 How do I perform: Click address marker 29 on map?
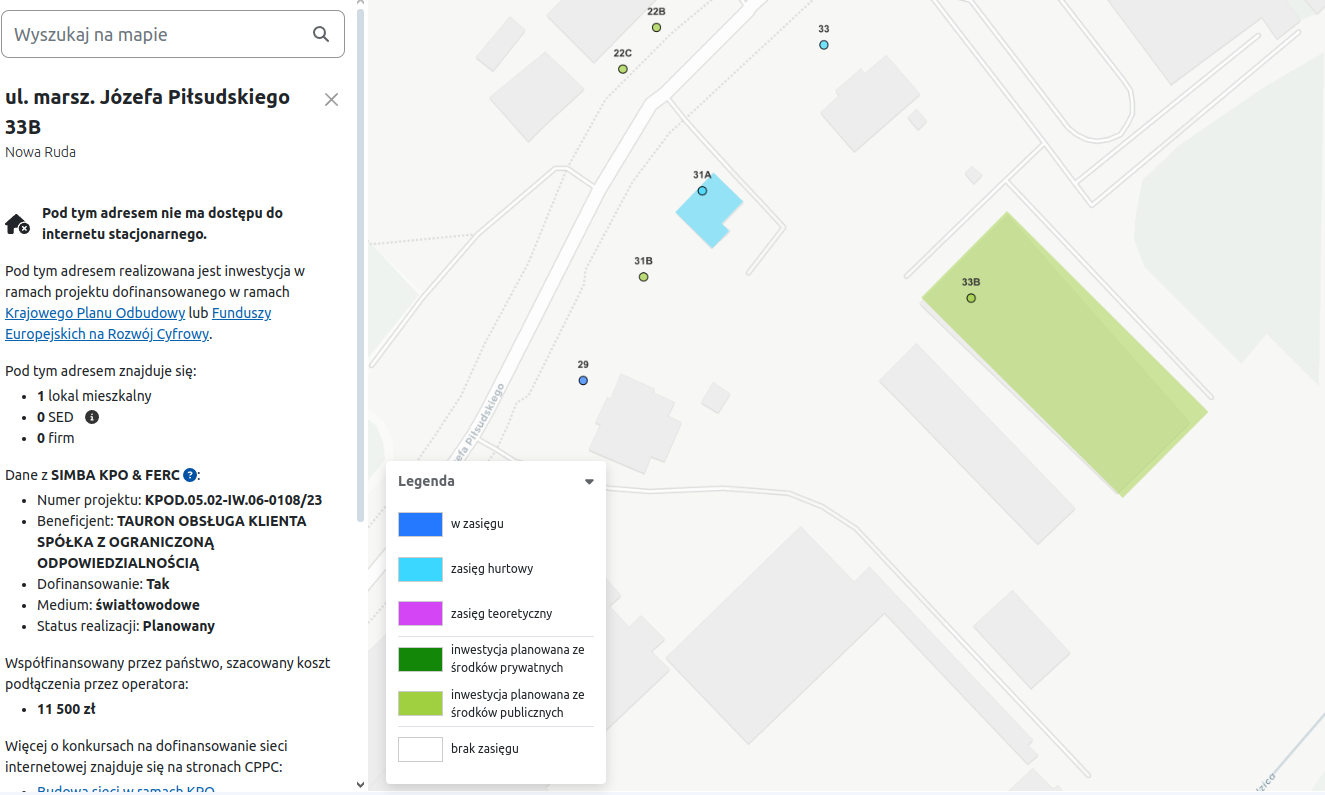tap(583, 381)
